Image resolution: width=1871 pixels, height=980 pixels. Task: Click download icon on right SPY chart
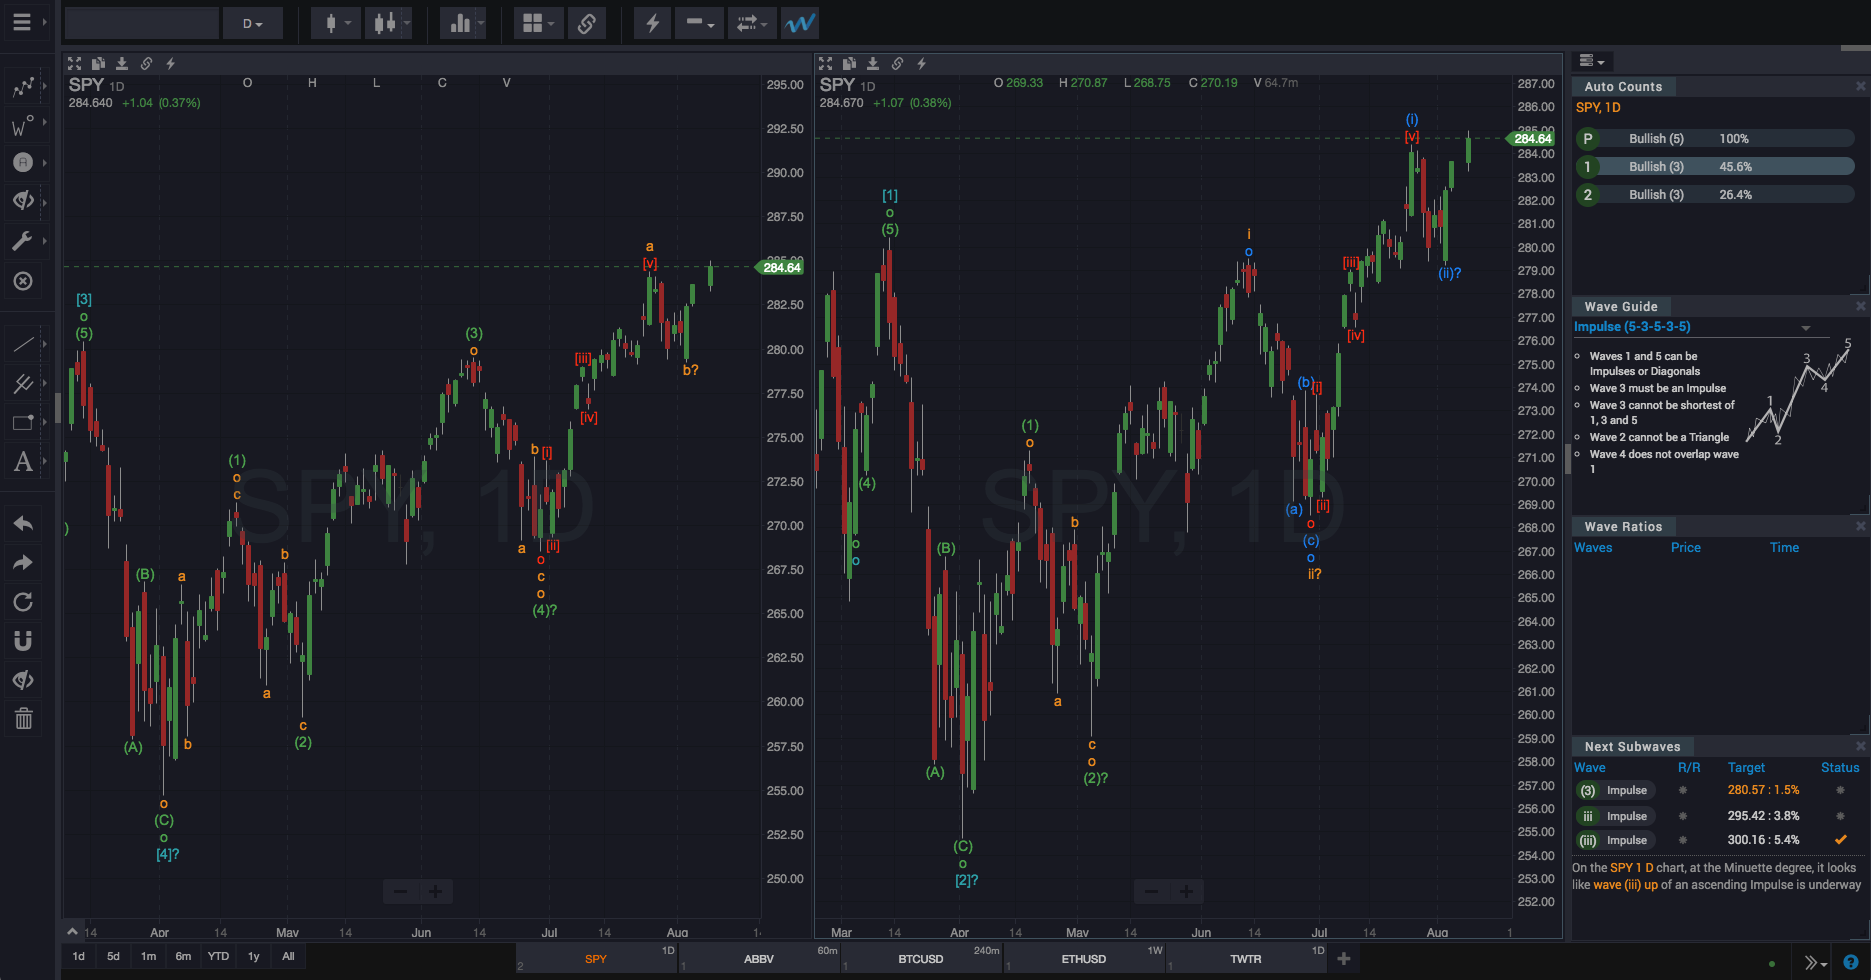coord(873,63)
